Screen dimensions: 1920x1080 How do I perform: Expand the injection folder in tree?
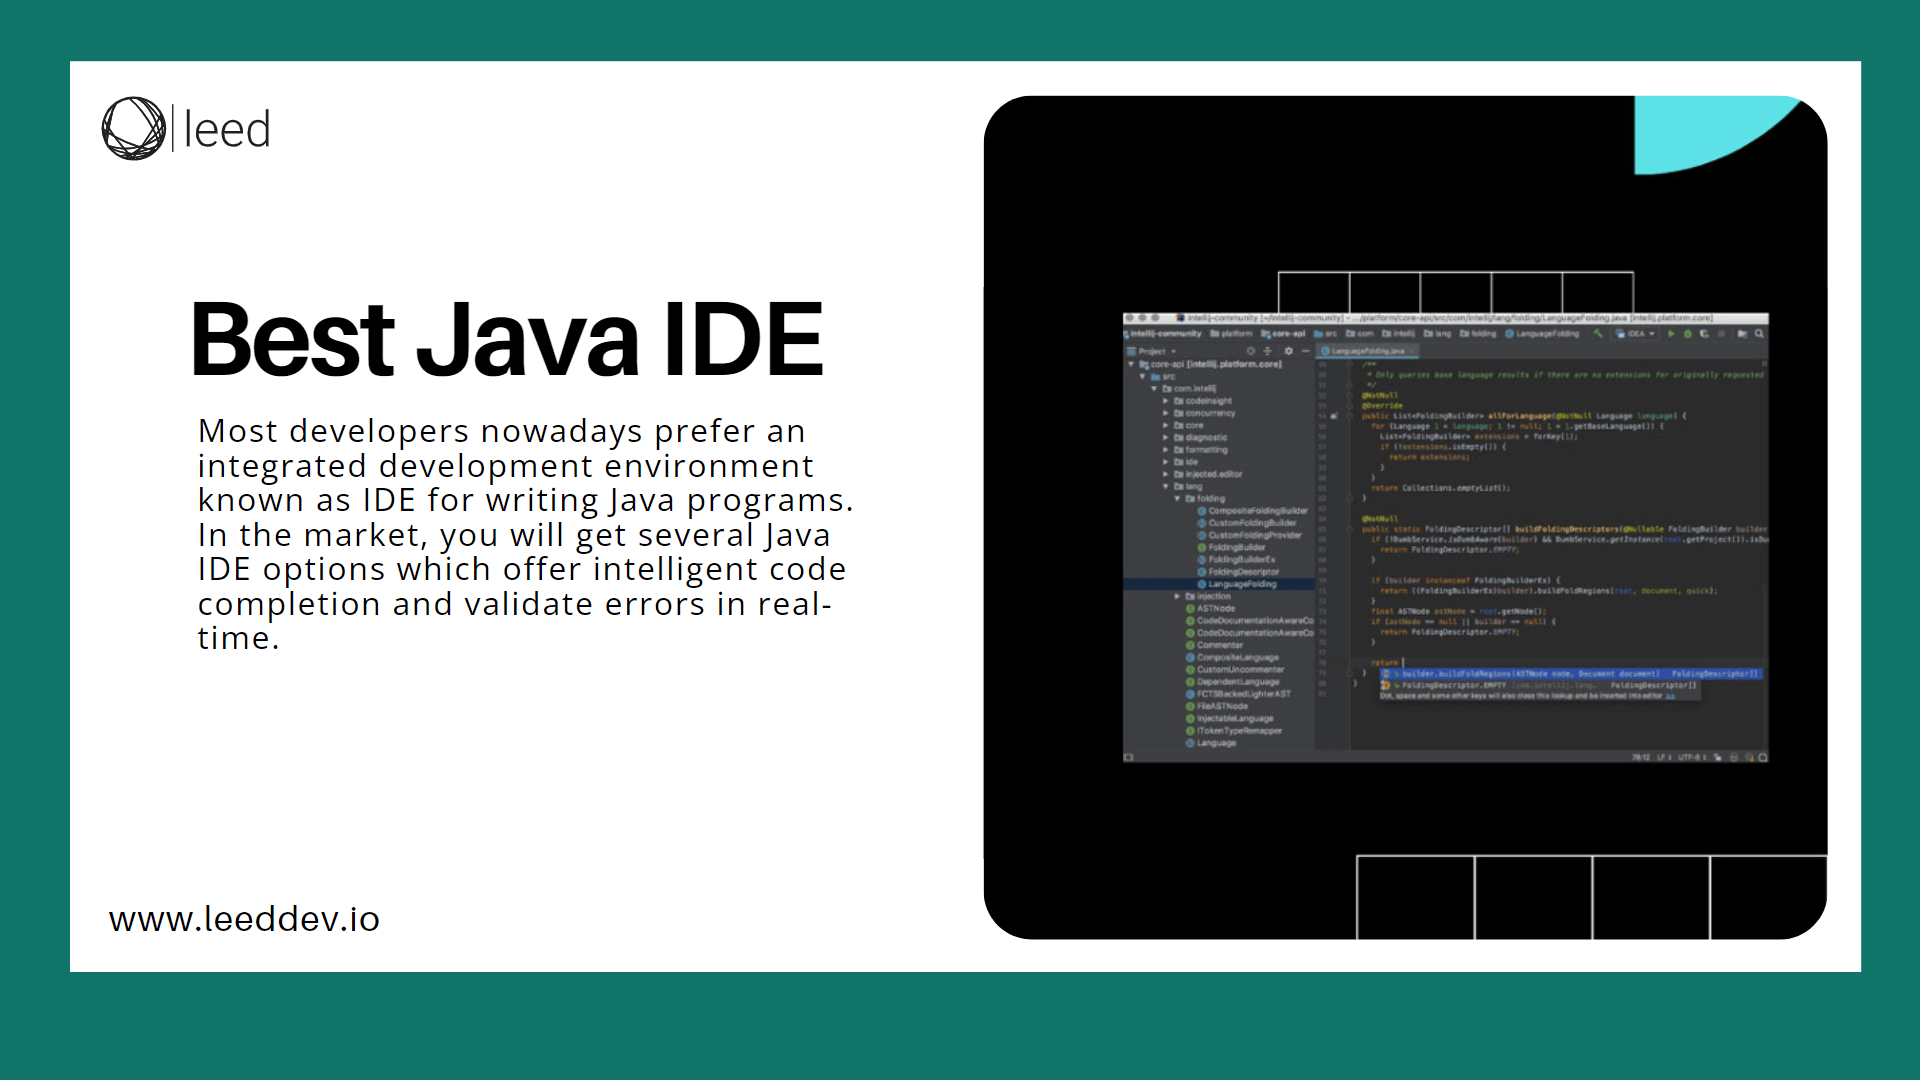(1177, 596)
